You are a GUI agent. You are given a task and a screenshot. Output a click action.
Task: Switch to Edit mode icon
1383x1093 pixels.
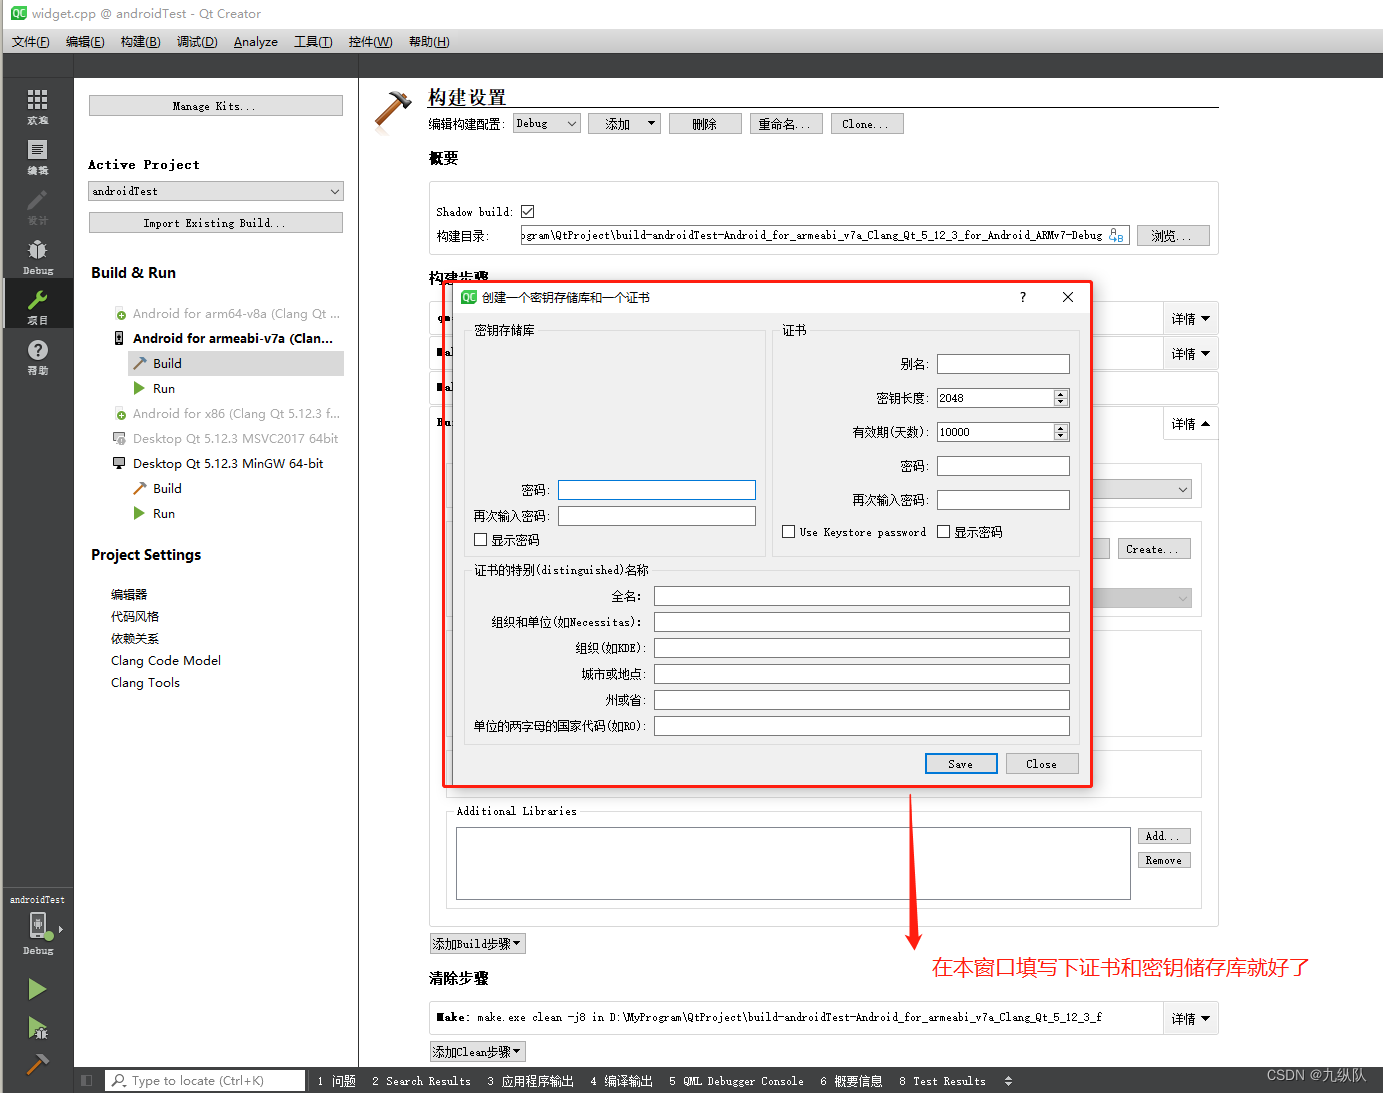tap(37, 156)
